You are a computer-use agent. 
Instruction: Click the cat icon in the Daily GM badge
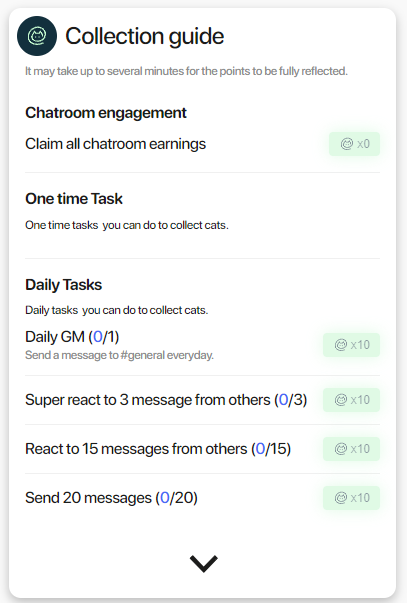[x=340, y=345]
